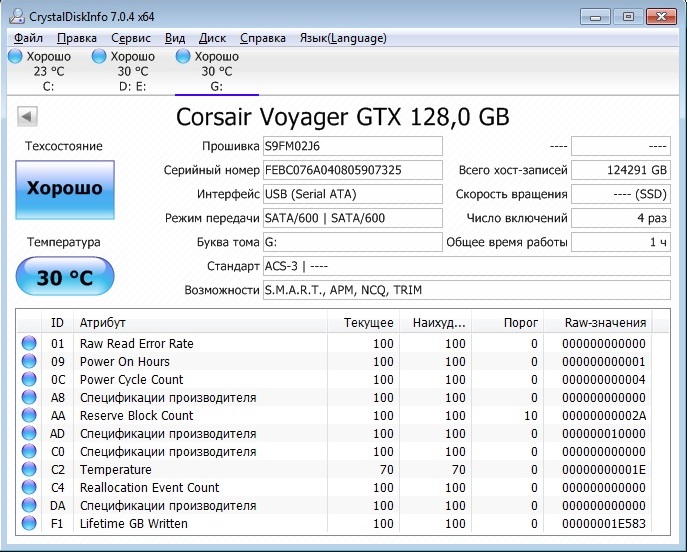Click the serial number field

click(x=353, y=170)
